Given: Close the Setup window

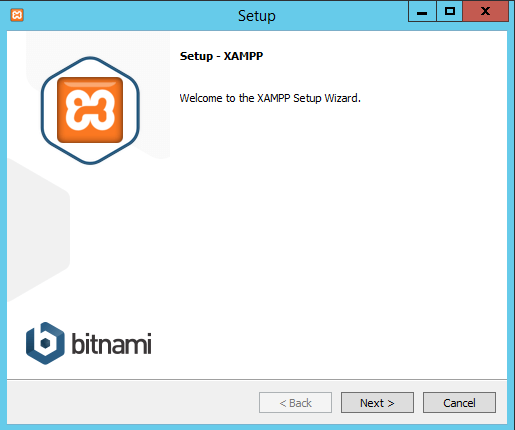Looking at the screenshot, I should (x=485, y=12).
